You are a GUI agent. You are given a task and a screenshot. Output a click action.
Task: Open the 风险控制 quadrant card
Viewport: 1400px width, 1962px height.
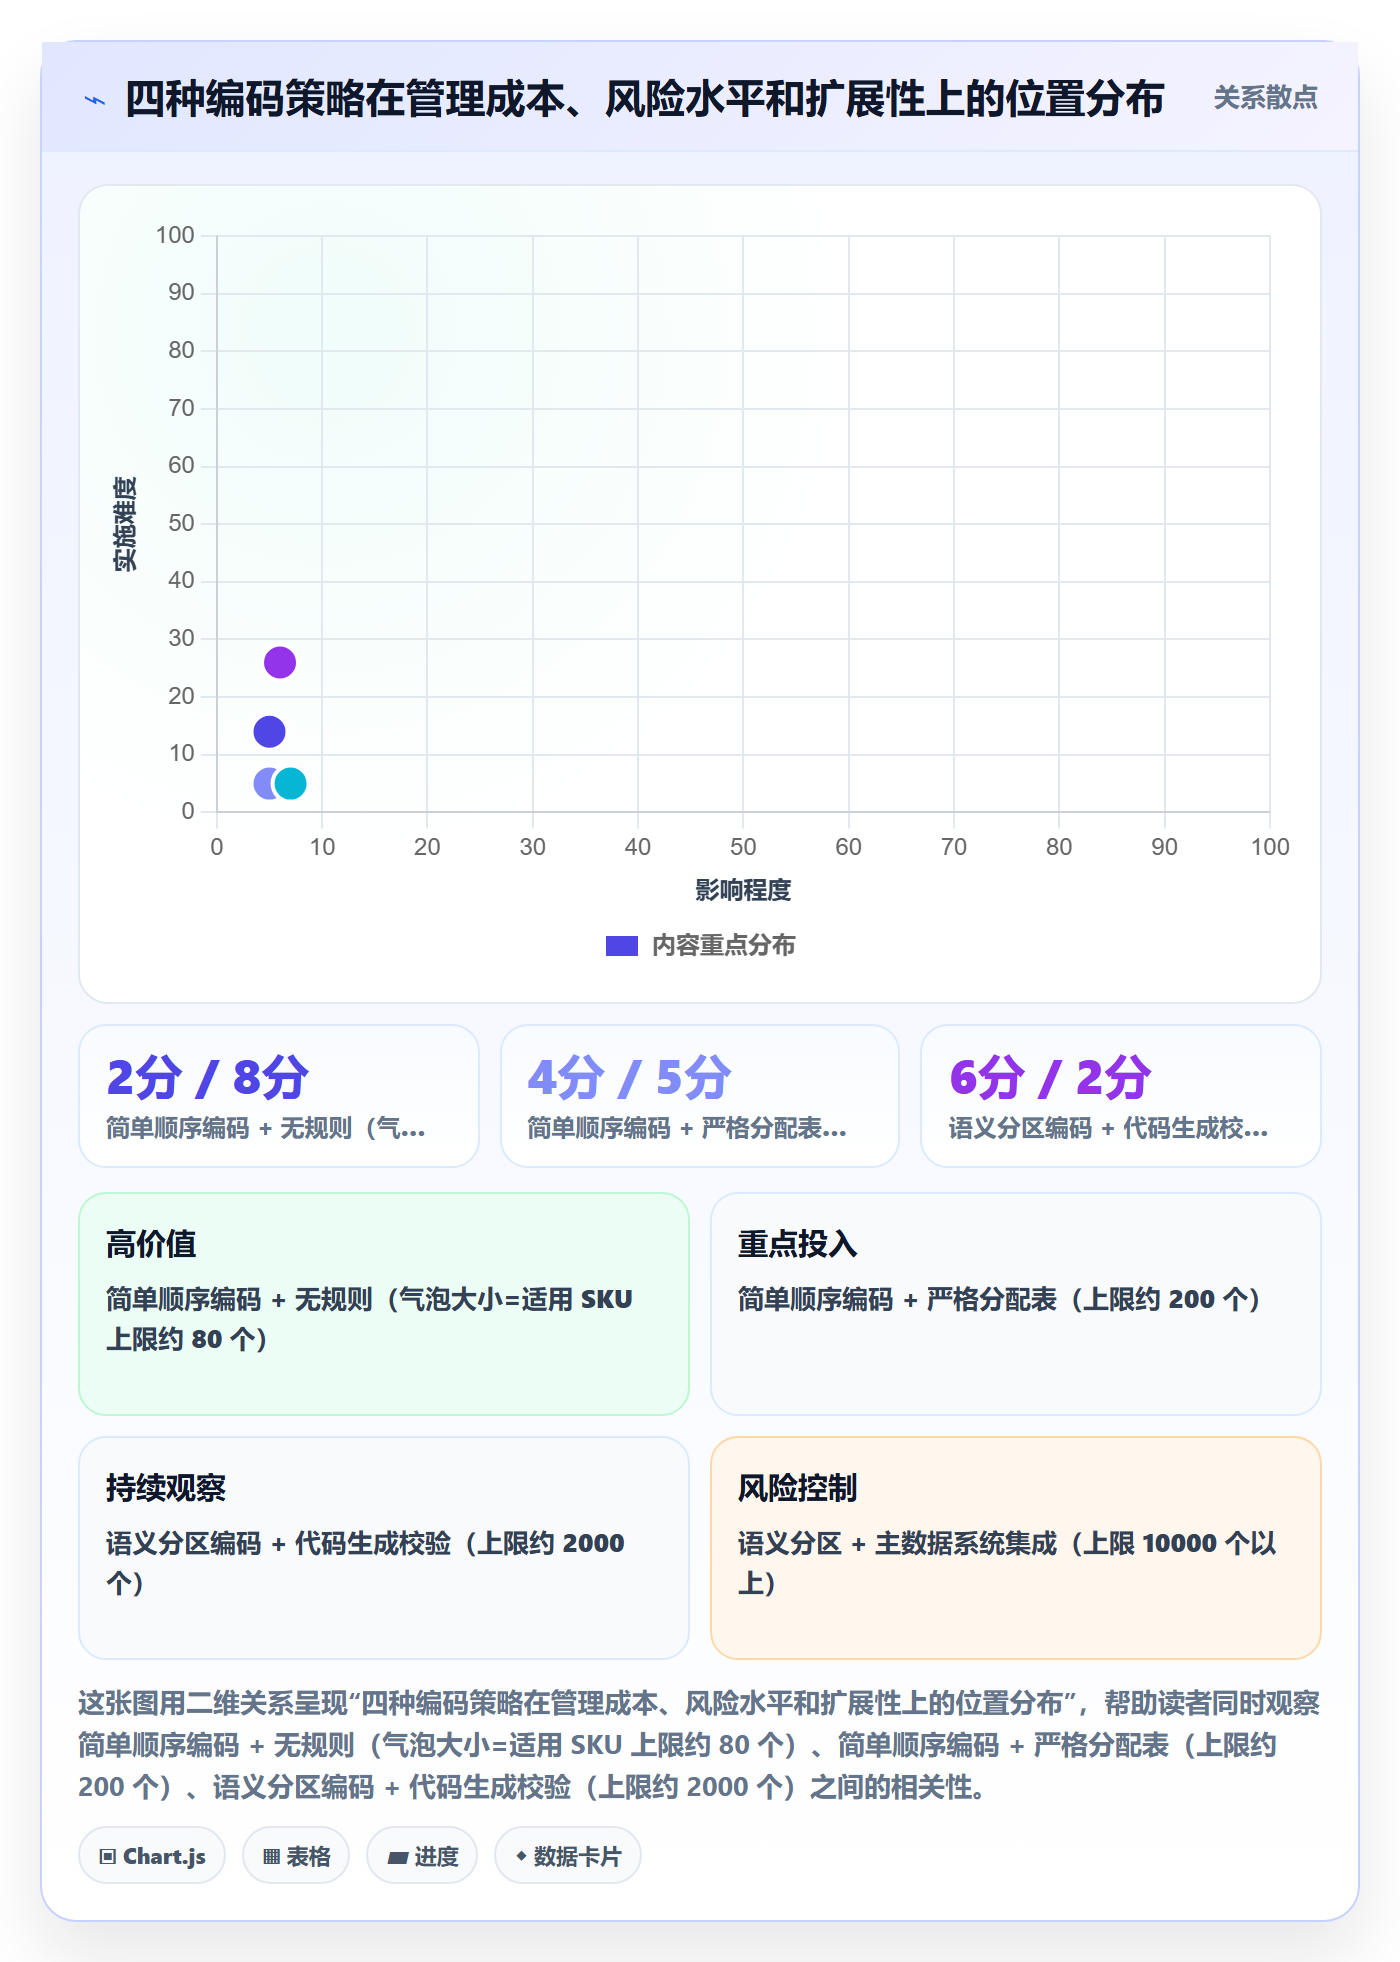pos(1016,1548)
